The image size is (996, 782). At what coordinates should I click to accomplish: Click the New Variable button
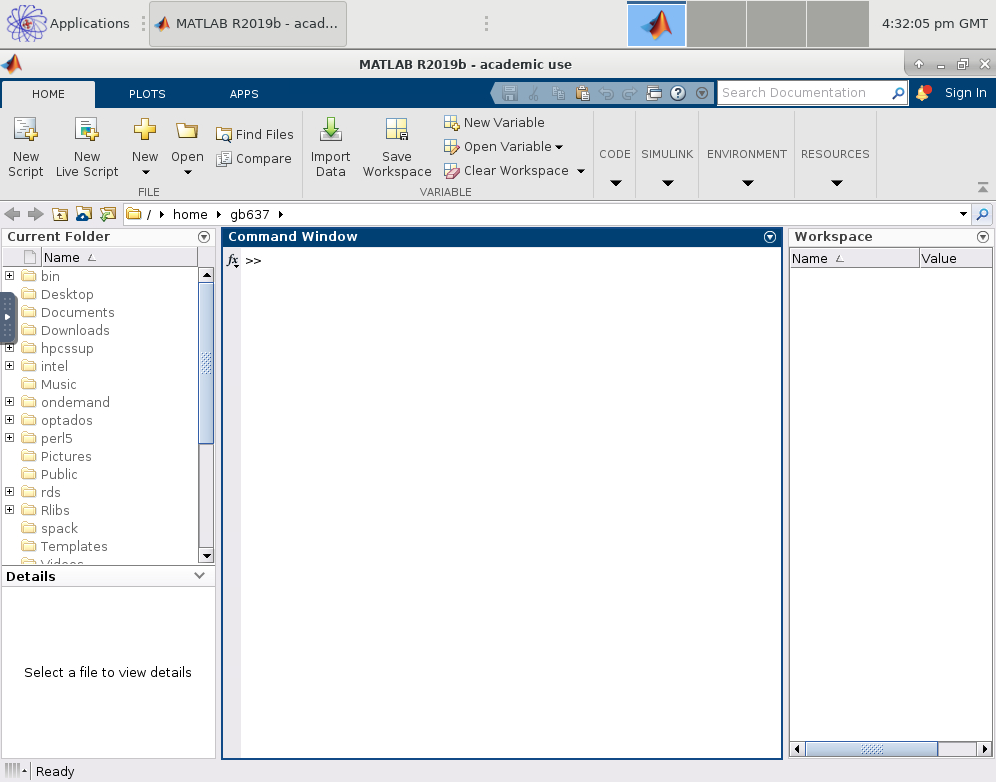pos(495,122)
